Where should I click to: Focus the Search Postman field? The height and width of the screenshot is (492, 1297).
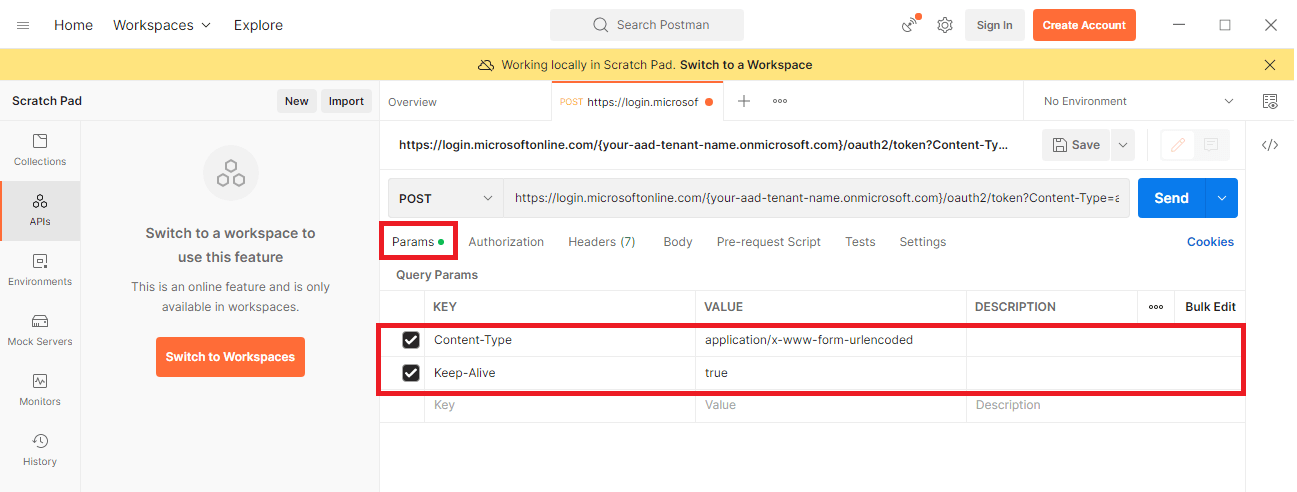click(x=647, y=25)
